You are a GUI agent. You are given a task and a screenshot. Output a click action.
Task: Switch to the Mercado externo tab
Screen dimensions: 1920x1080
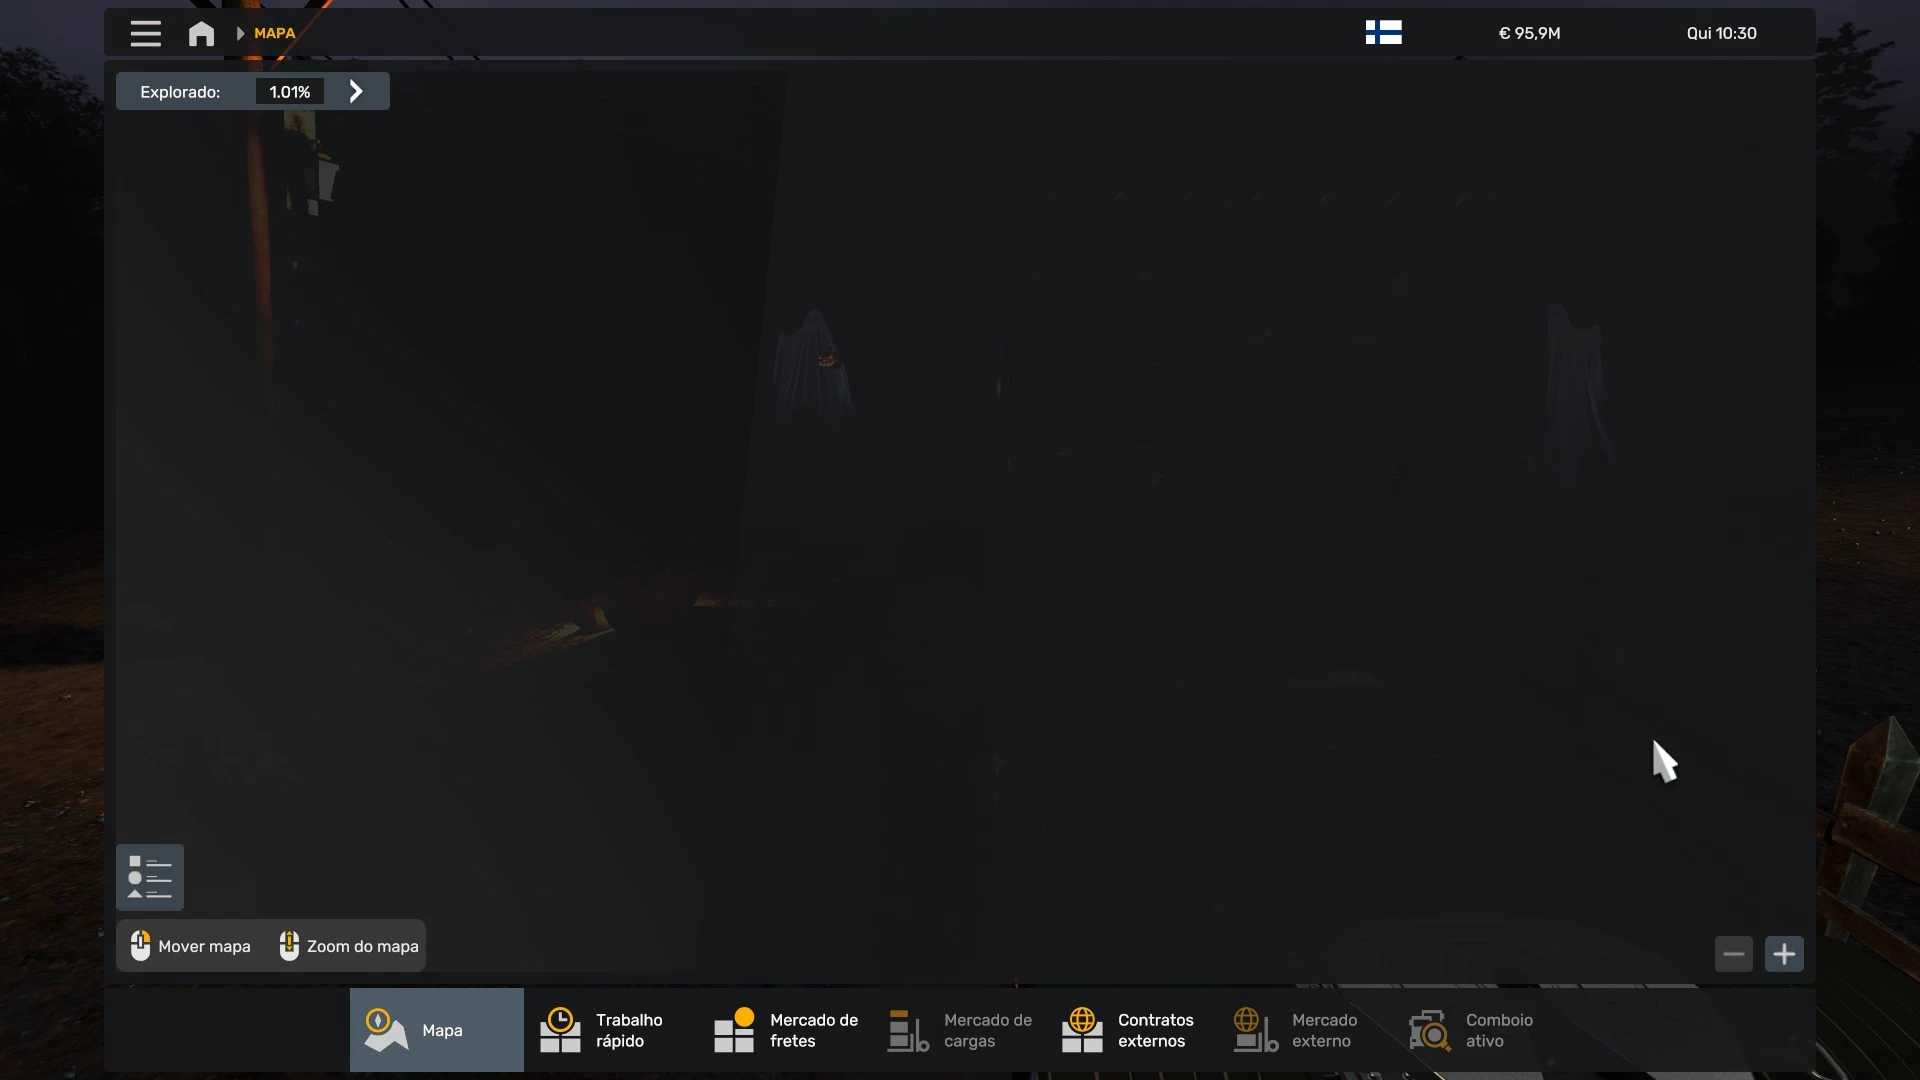[x=1296, y=1030]
